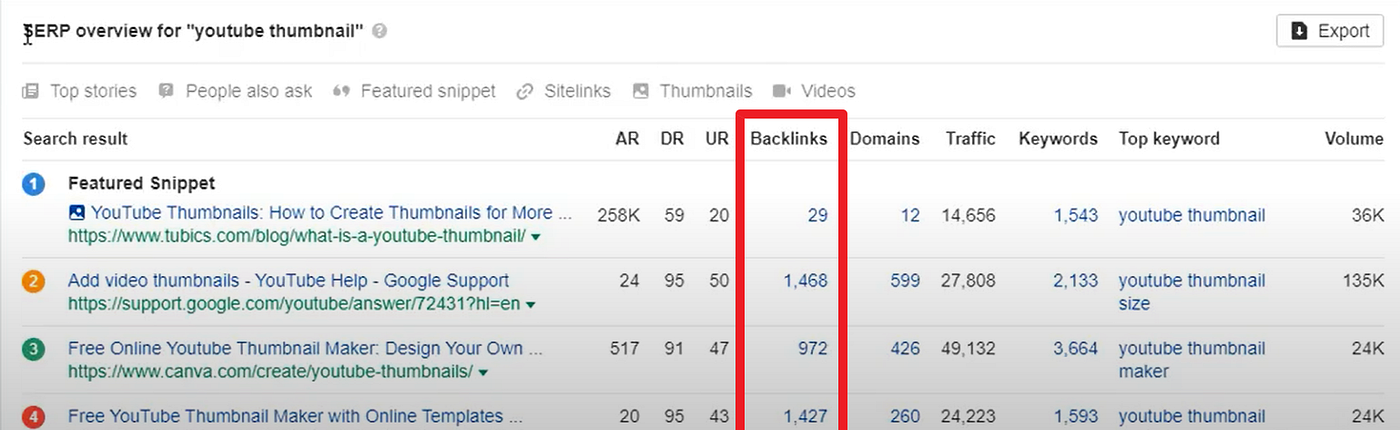
Task: Open the tubics.com blog URL
Action: tap(297, 236)
